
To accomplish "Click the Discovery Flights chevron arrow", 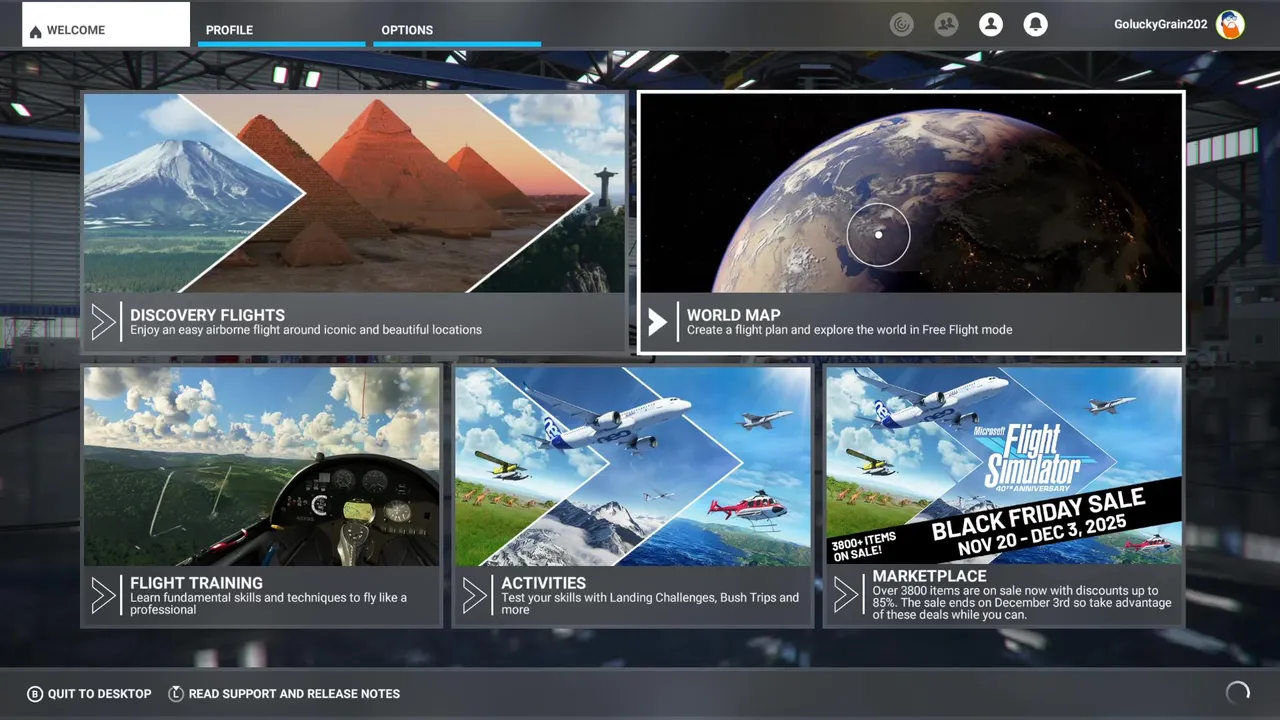I will pyautogui.click(x=103, y=322).
